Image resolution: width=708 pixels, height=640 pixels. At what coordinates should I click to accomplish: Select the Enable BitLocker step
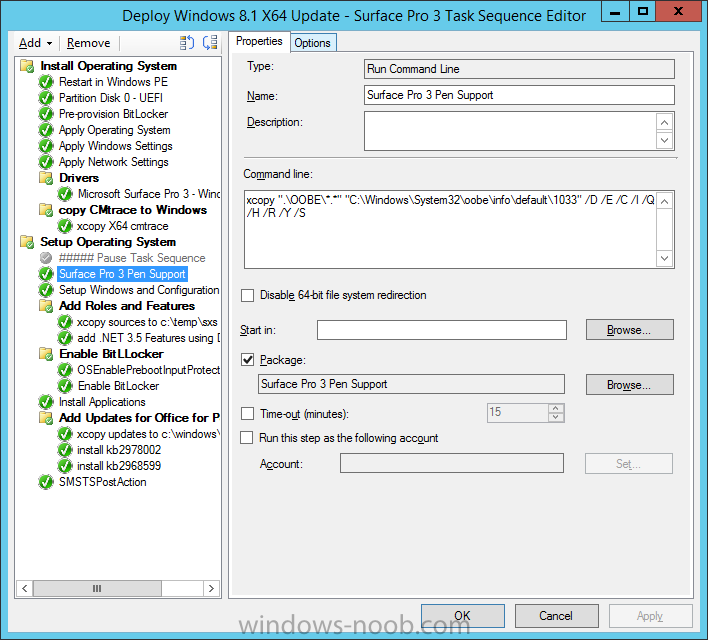[118, 386]
